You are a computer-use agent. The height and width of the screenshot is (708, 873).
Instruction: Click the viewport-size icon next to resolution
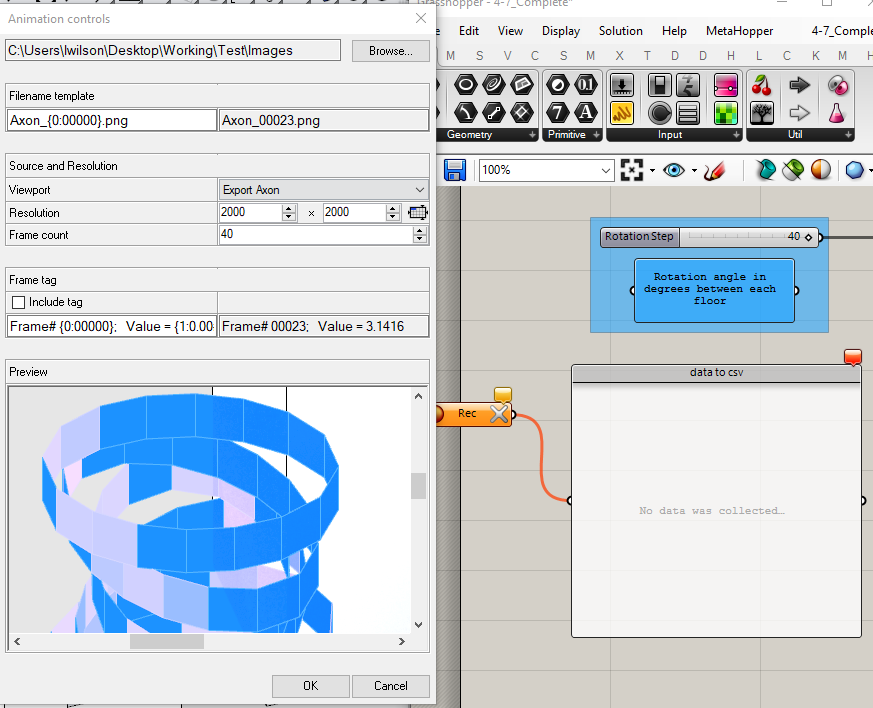point(418,212)
